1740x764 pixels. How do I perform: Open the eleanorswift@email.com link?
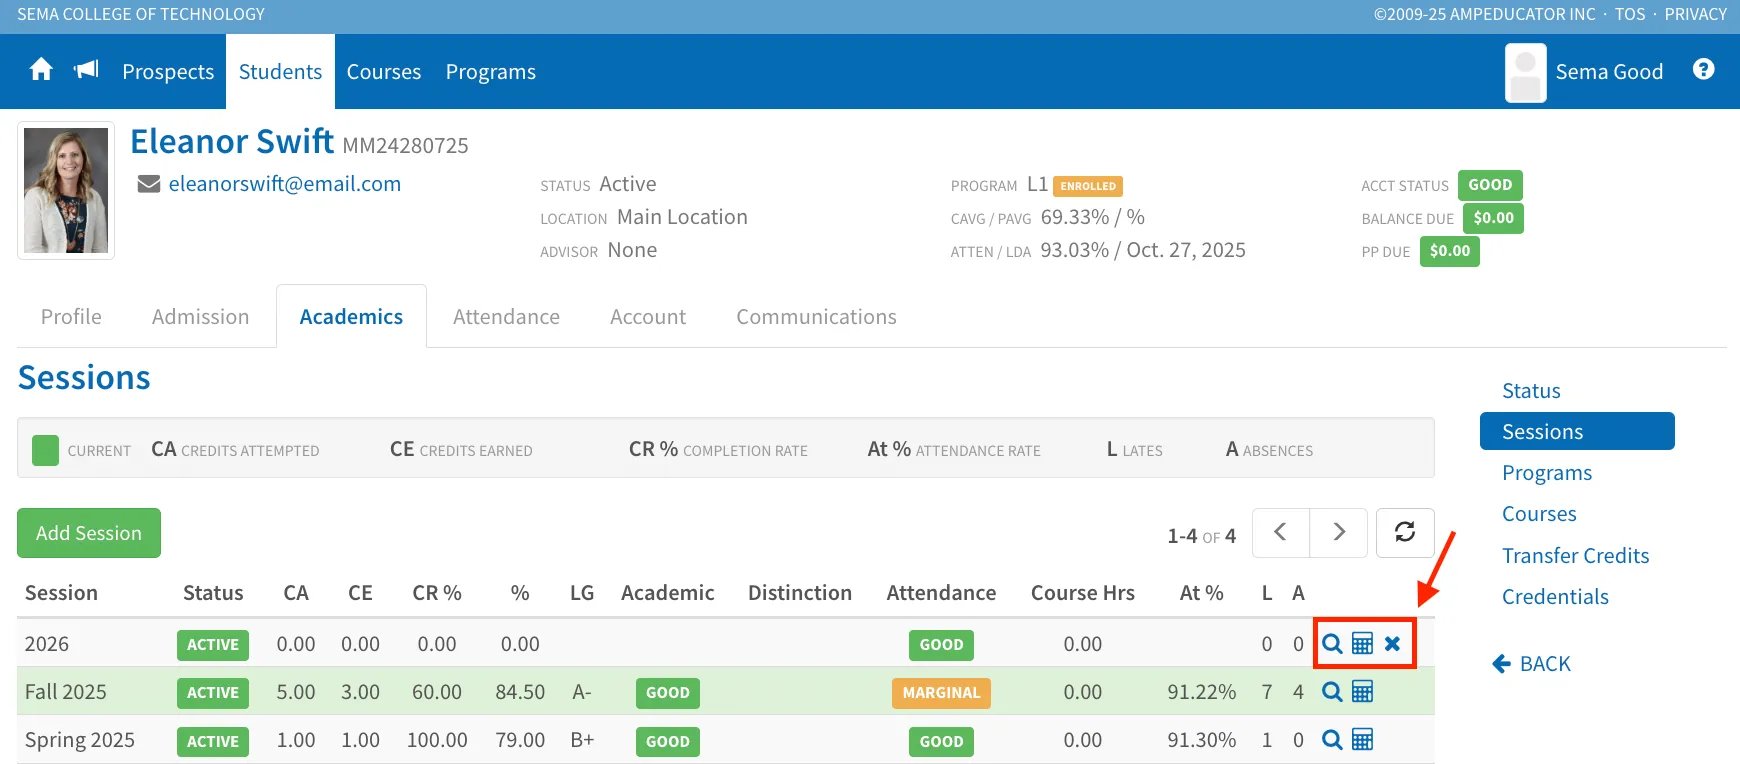(285, 184)
